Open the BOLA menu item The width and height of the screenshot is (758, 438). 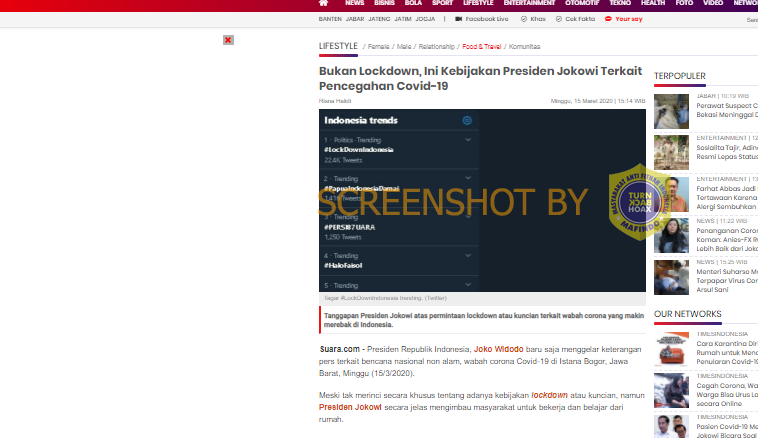413,3
